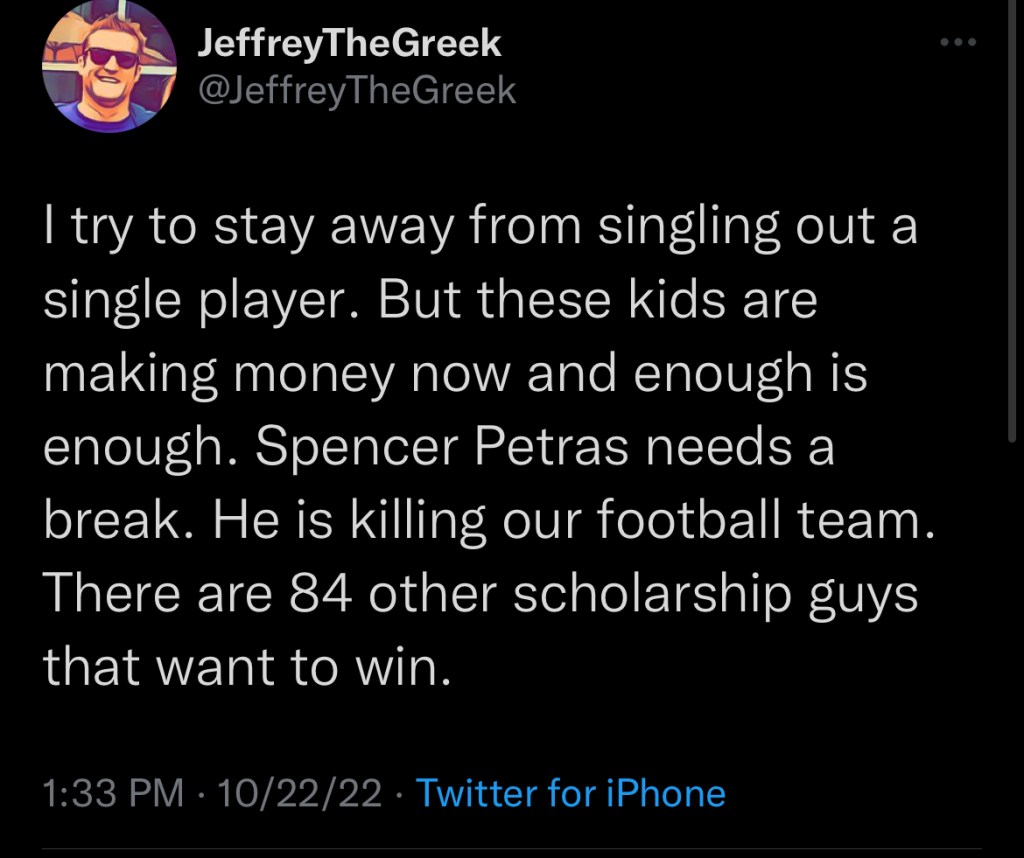Click the 1:33 PM timestamp

coord(114,794)
